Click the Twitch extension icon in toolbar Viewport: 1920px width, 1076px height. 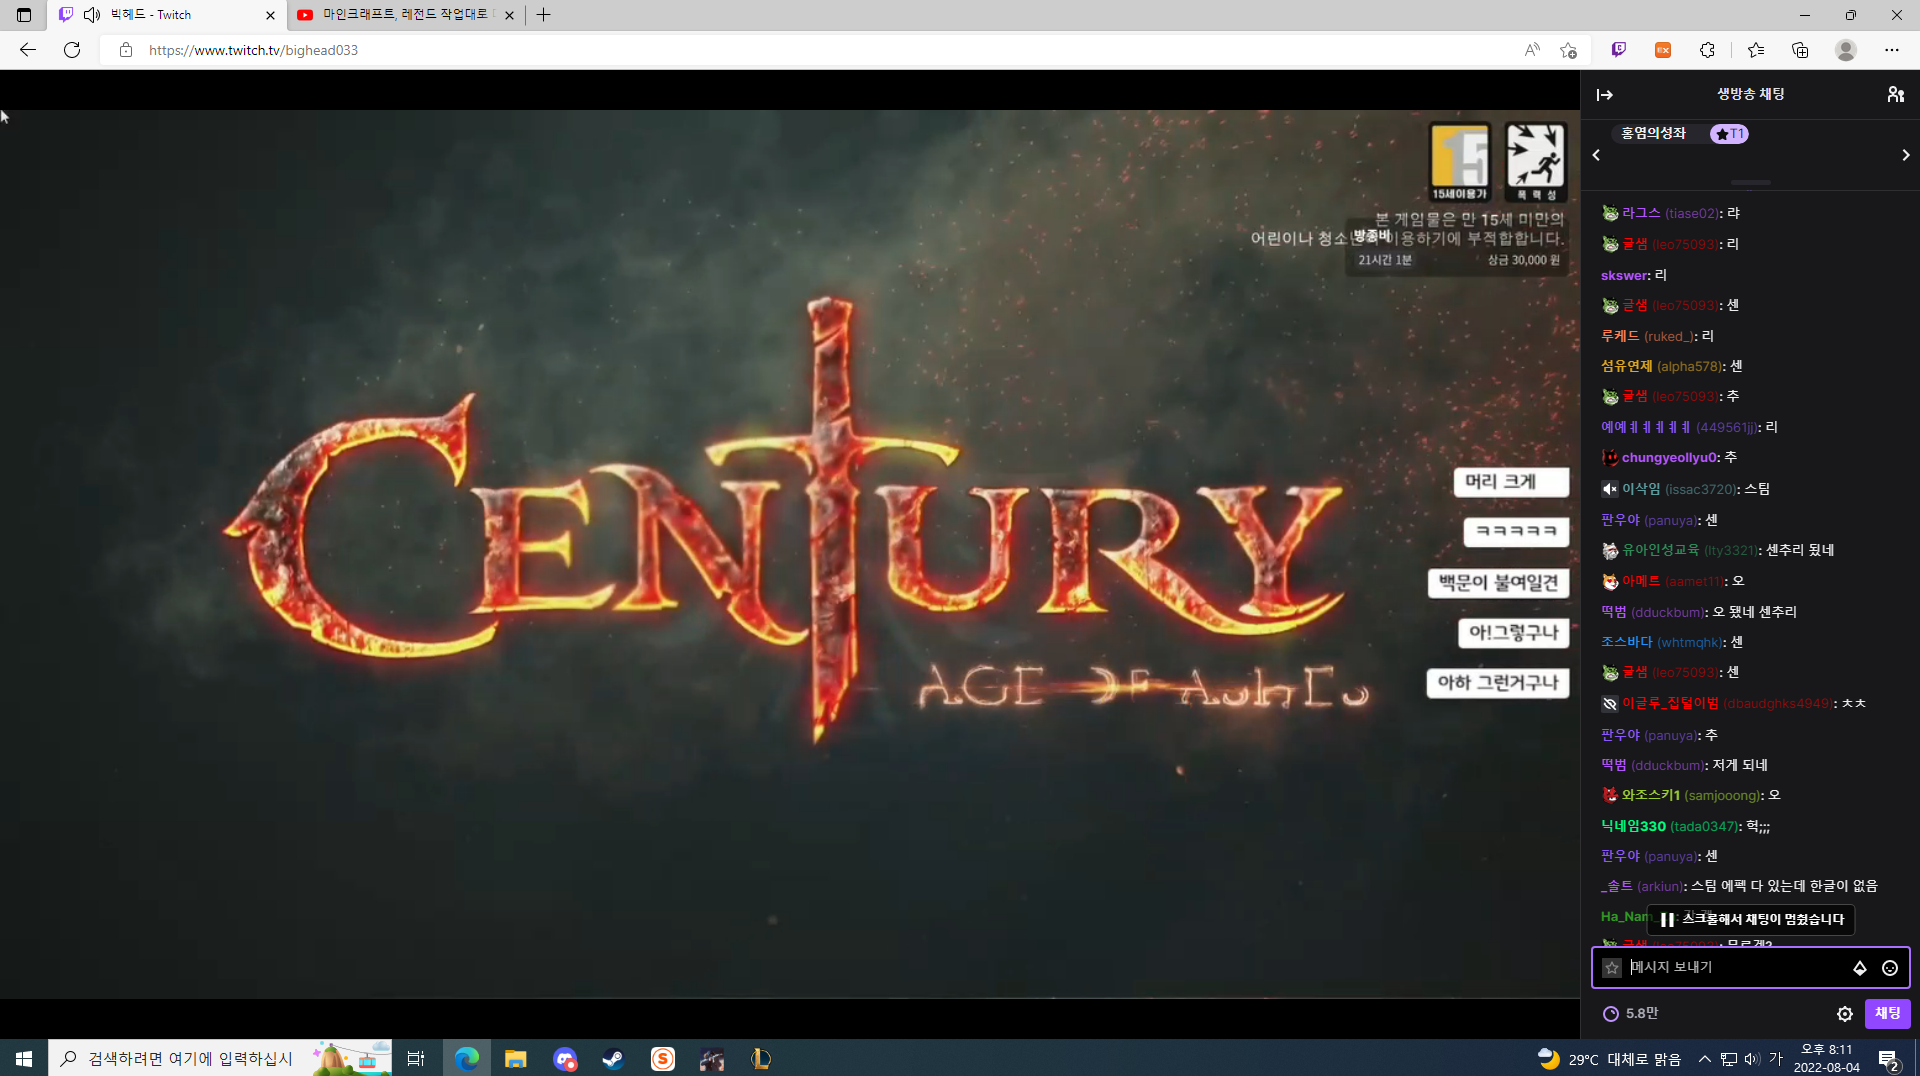point(1618,50)
